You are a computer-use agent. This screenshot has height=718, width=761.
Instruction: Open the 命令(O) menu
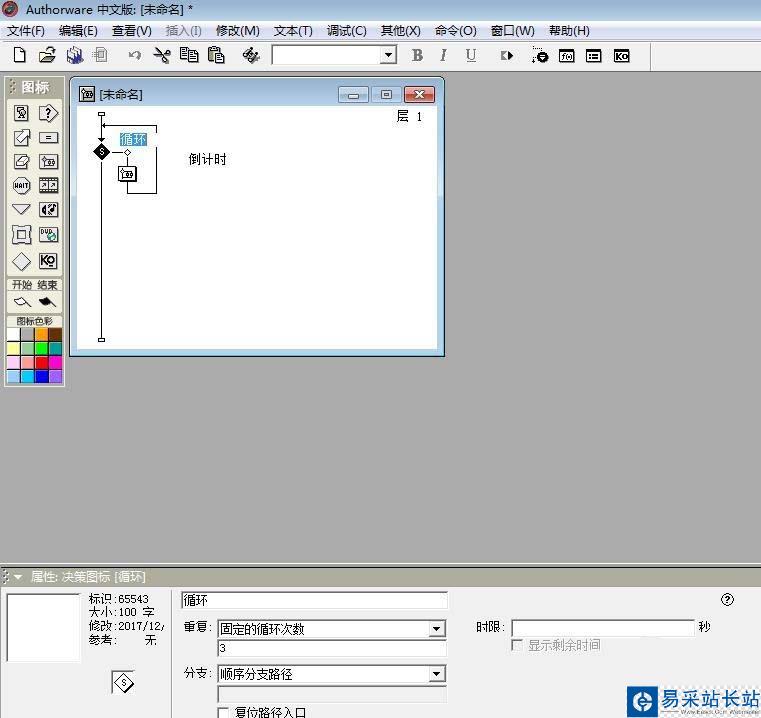coord(455,31)
